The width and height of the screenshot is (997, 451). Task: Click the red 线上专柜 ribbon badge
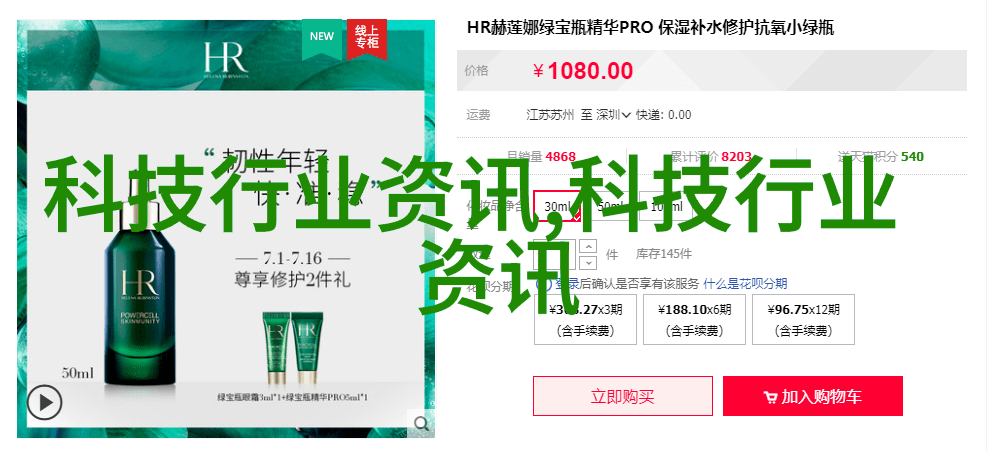click(367, 38)
